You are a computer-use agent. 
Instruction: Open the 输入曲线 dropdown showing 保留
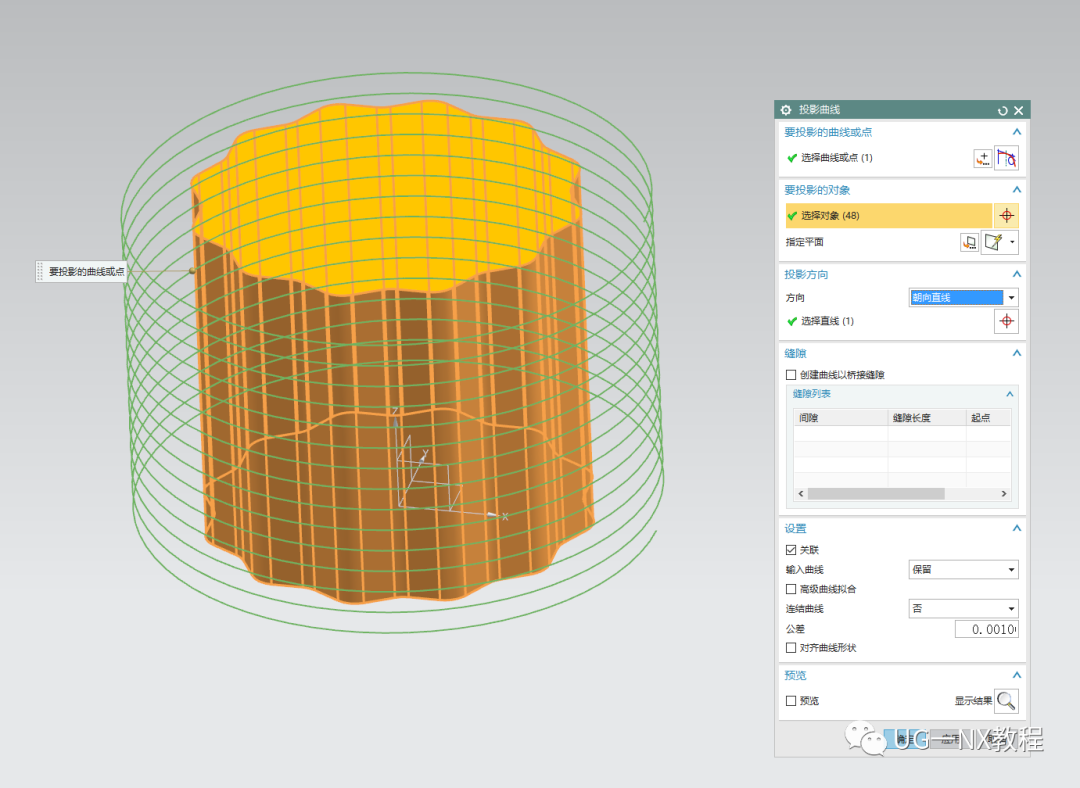point(964,570)
